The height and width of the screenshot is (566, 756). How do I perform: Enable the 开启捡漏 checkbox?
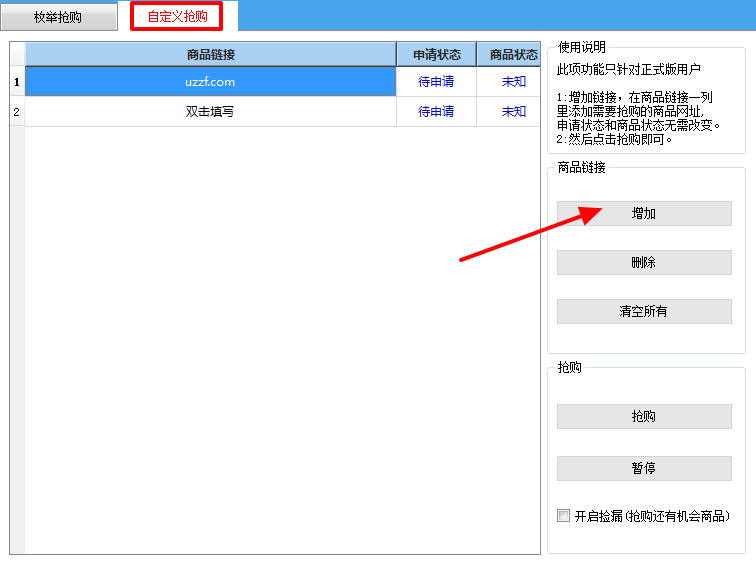(563, 515)
